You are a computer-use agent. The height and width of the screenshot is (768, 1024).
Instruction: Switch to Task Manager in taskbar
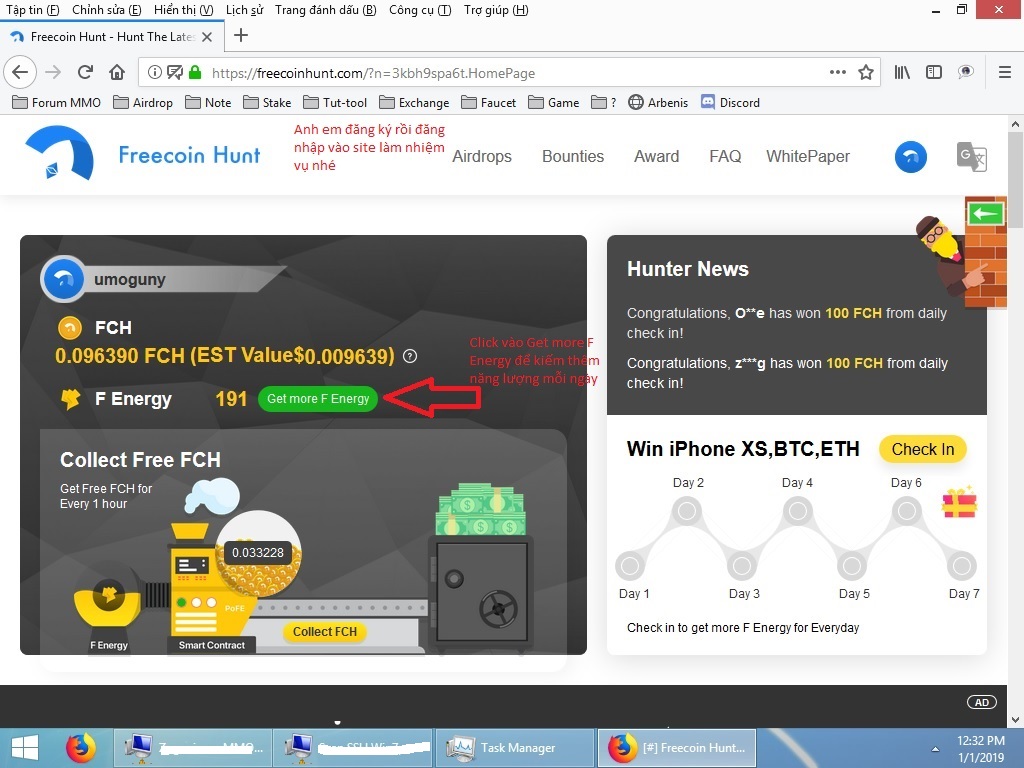[514, 748]
